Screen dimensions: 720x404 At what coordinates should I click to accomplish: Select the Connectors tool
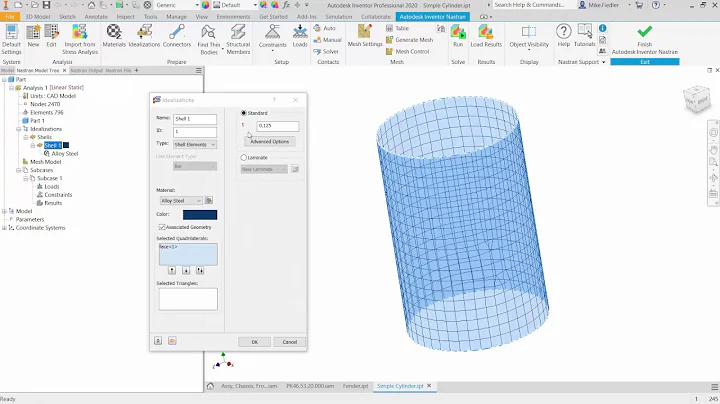(177, 36)
